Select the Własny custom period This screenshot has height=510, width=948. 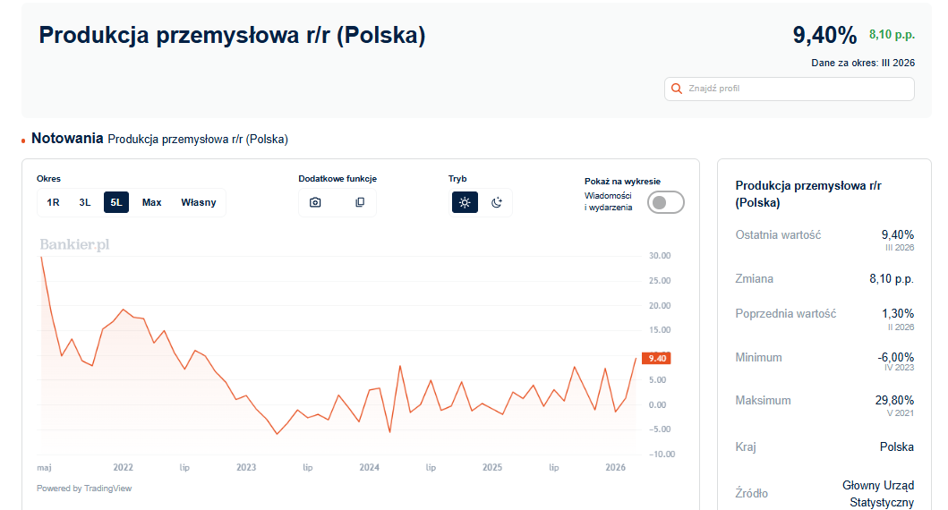click(198, 202)
